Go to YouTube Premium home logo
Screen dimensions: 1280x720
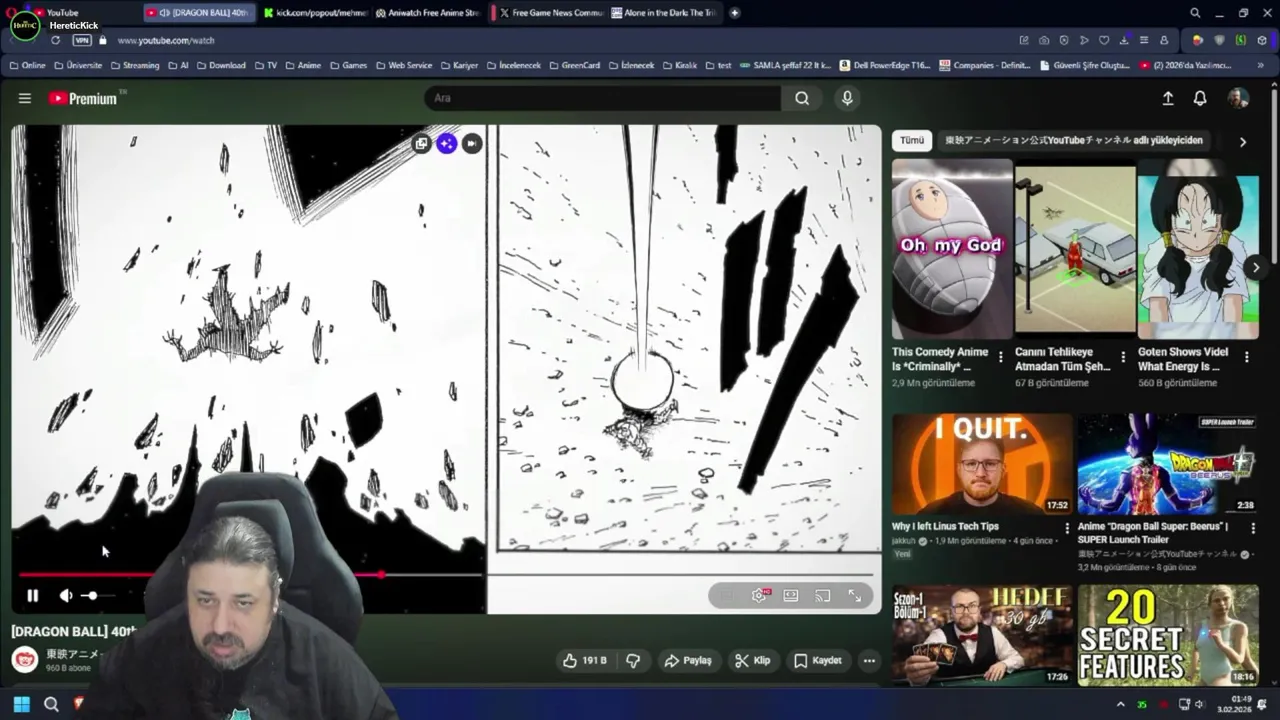(x=83, y=98)
